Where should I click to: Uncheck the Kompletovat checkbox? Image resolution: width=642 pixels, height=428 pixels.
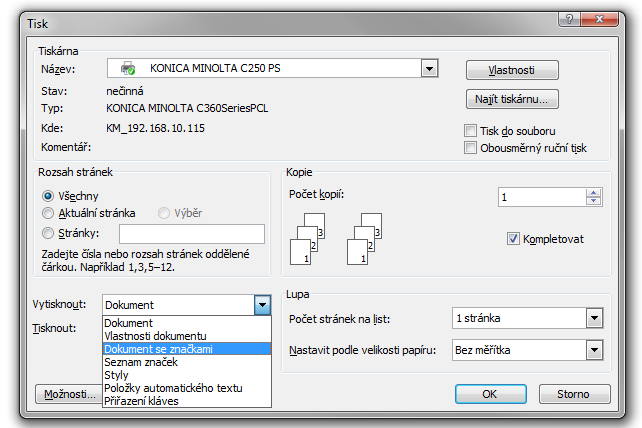pyautogui.click(x=514, y=239)
